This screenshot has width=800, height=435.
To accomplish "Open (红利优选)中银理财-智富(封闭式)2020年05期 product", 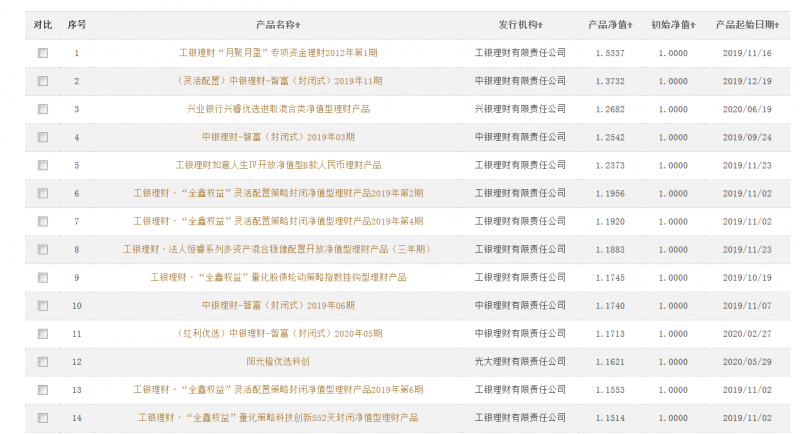I will click(x=278, y=334).
